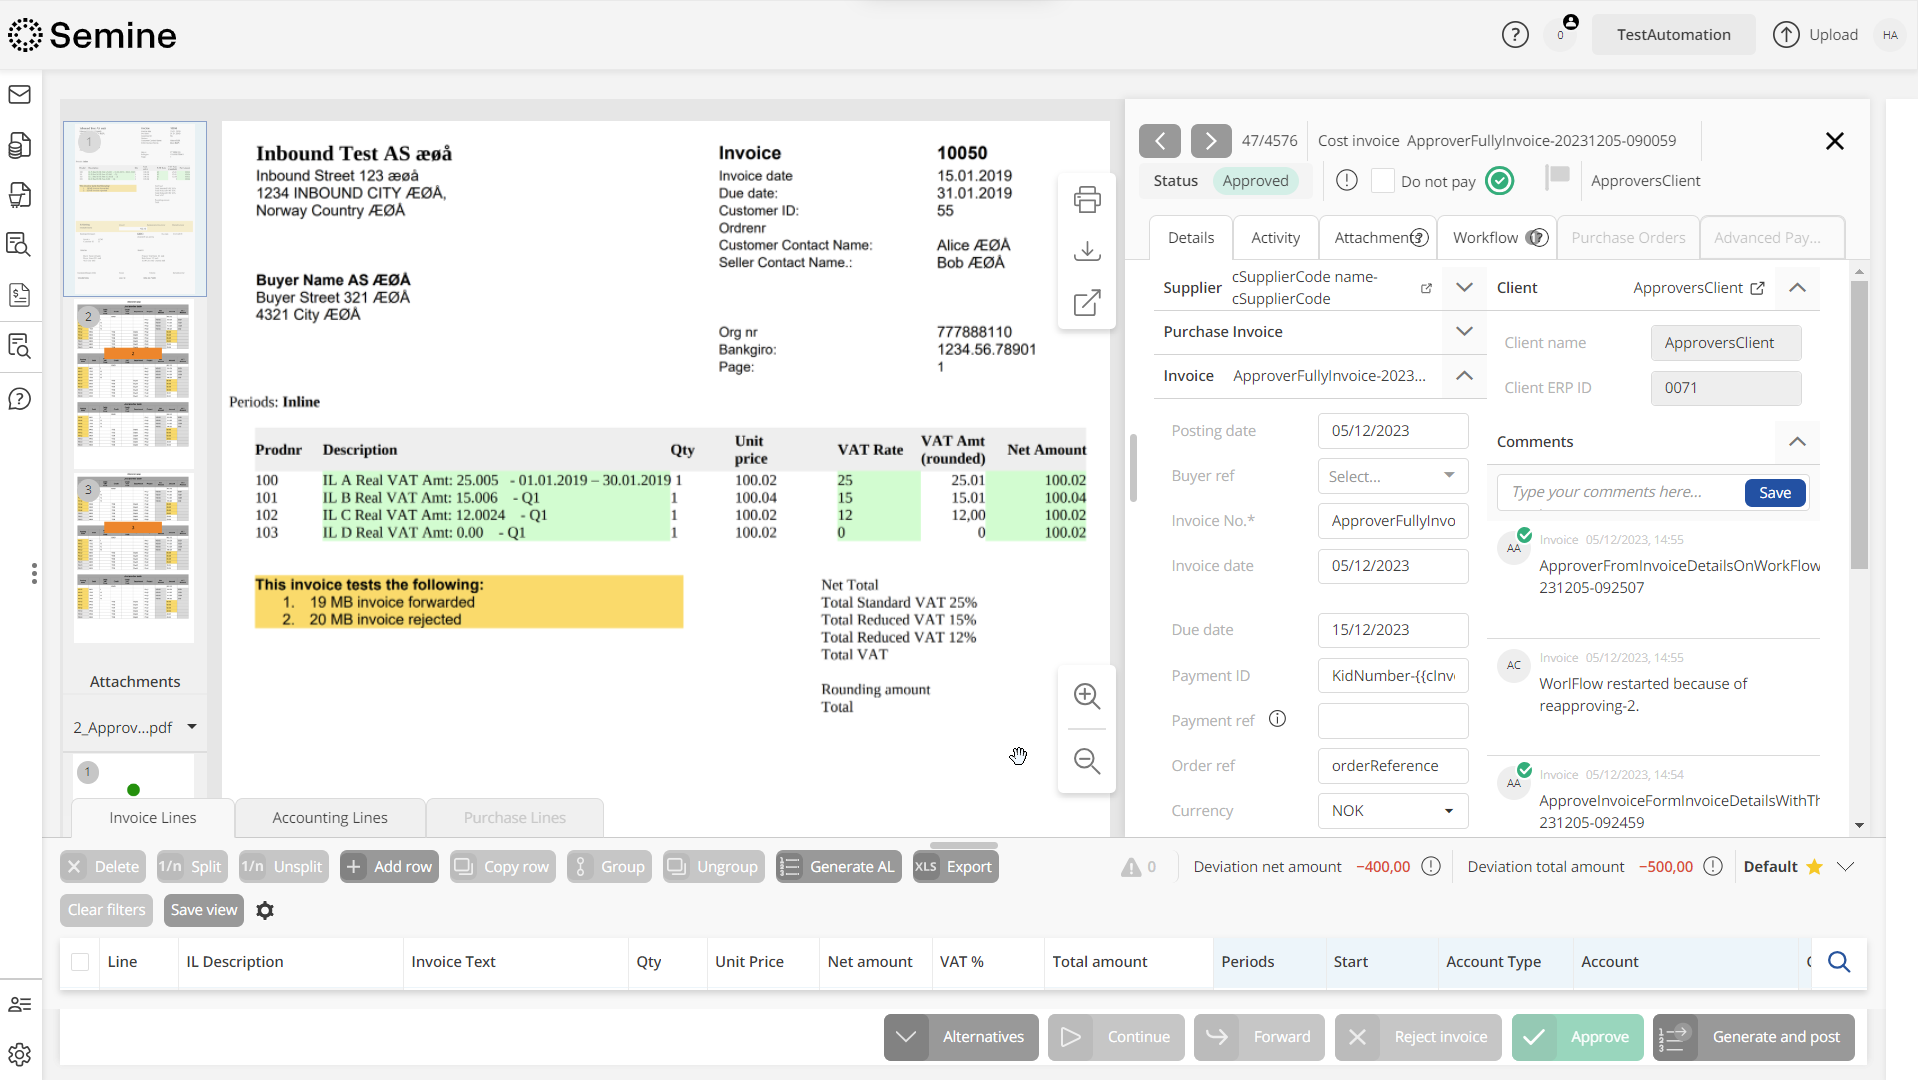The height and width of the screenshot is (1080, 1918).
Task: Select the print icon on the invoice preview
Action: pyautogui.click(x=1087, y=199)
